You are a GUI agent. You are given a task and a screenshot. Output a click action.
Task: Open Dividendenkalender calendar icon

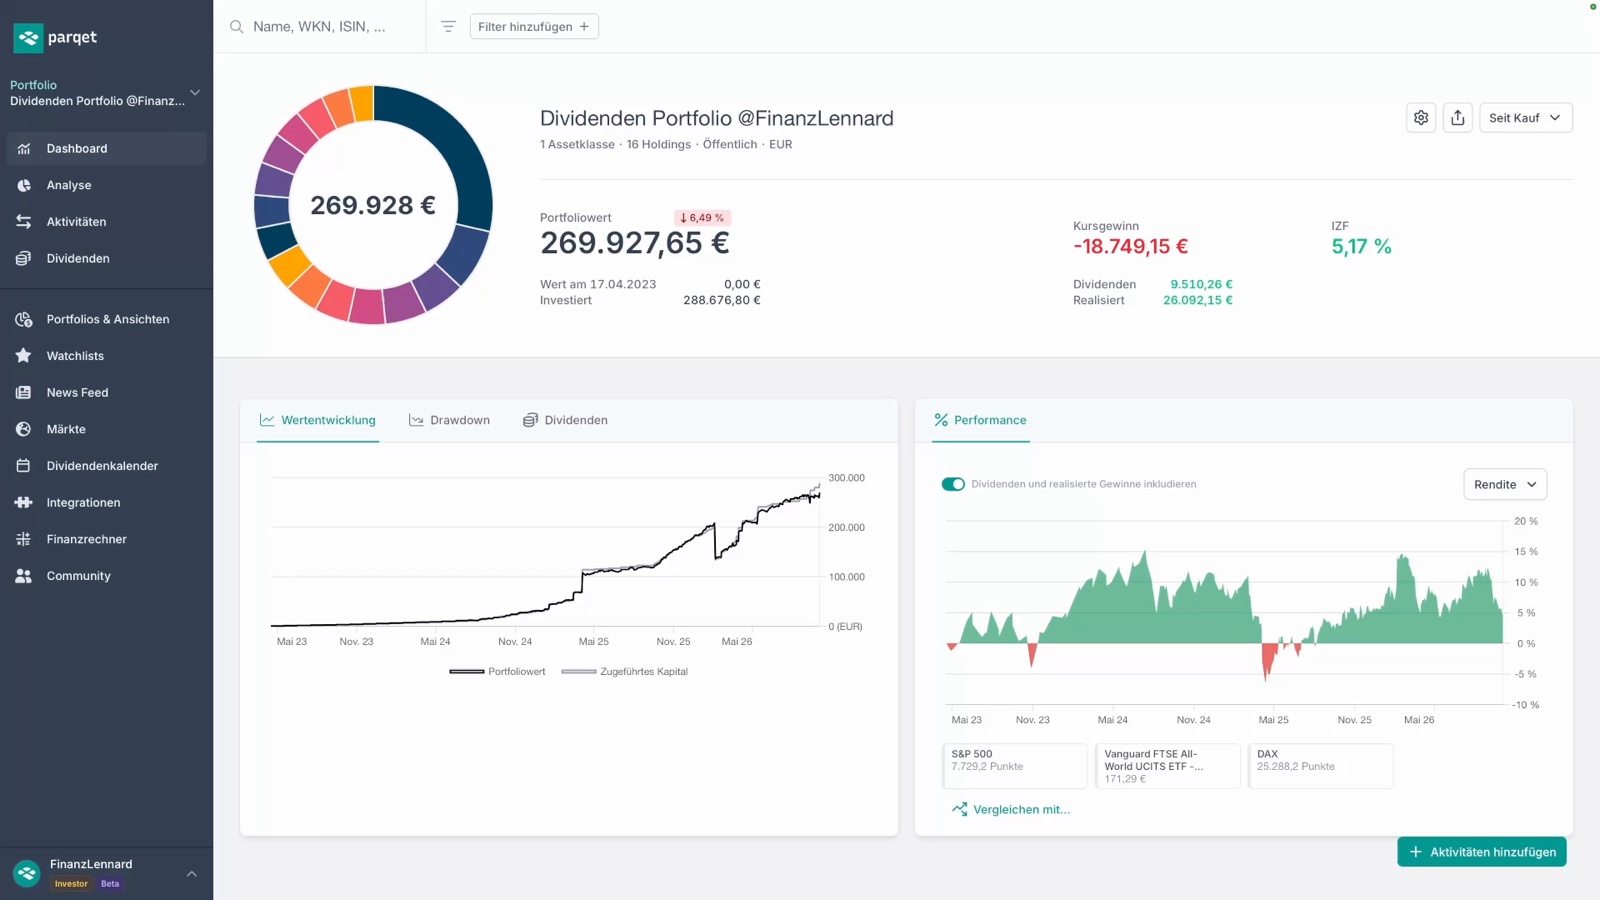24,466
